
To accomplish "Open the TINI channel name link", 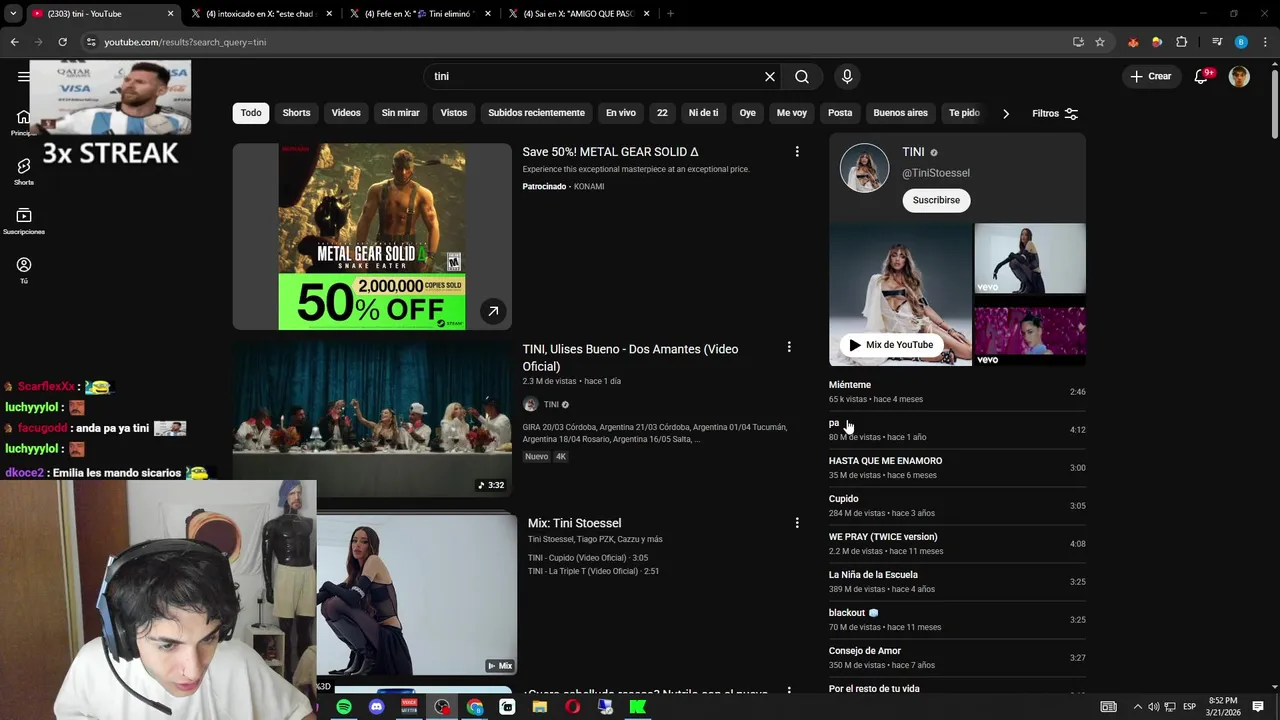I will pos(913,152).
